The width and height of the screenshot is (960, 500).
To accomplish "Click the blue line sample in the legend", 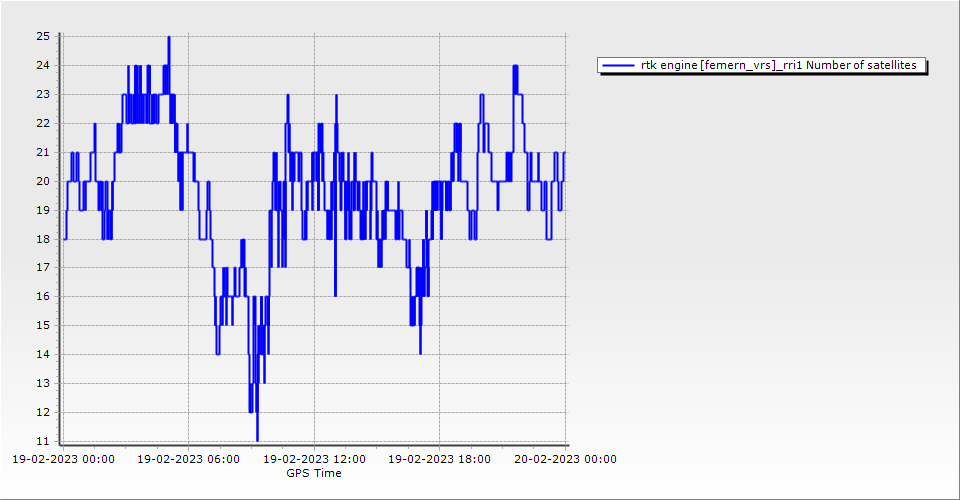I will tap(619, 65).
